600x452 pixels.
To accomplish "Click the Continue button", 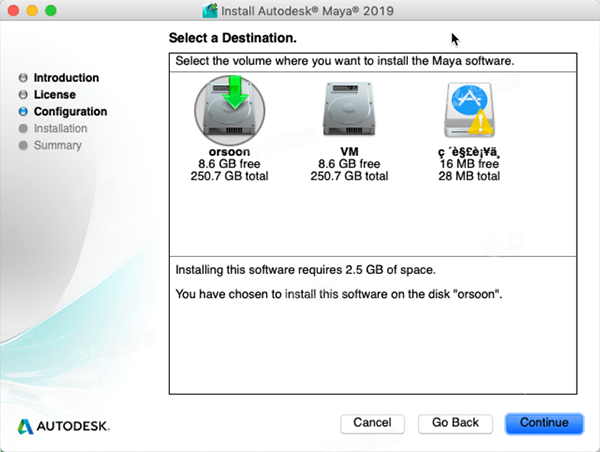I will coord(544,423).
